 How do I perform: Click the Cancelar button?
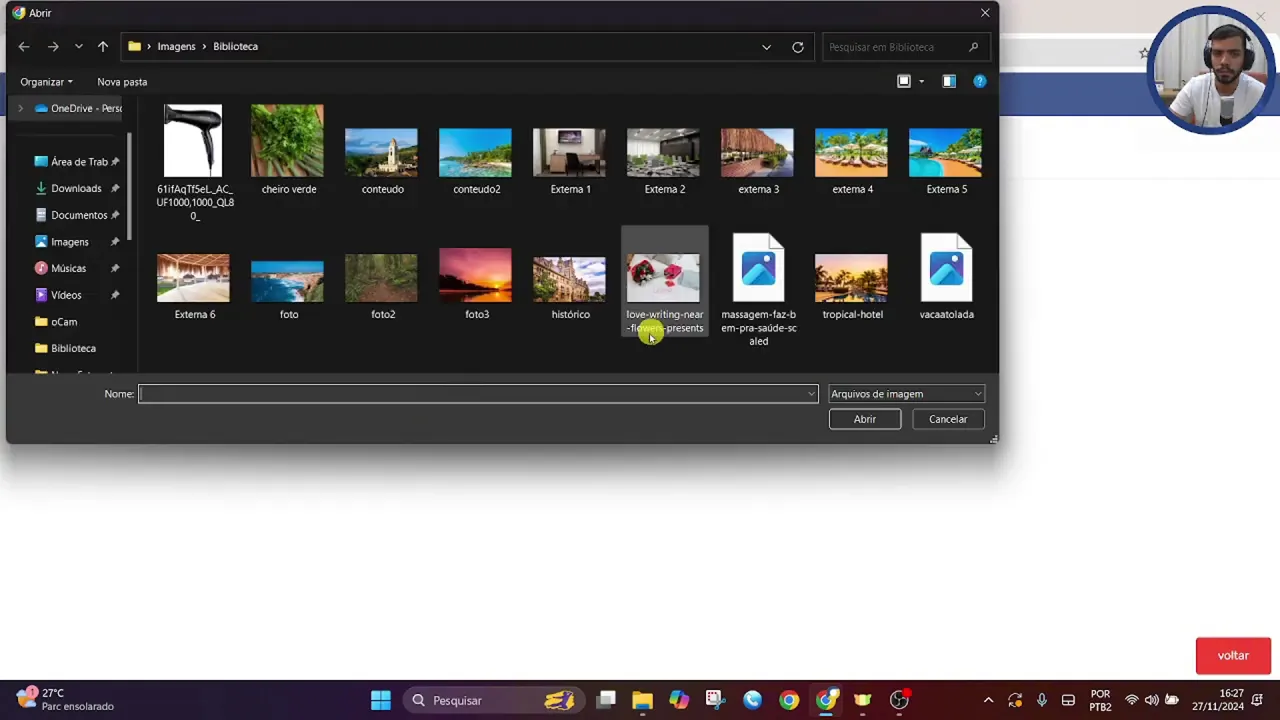[x=948, y=419]
